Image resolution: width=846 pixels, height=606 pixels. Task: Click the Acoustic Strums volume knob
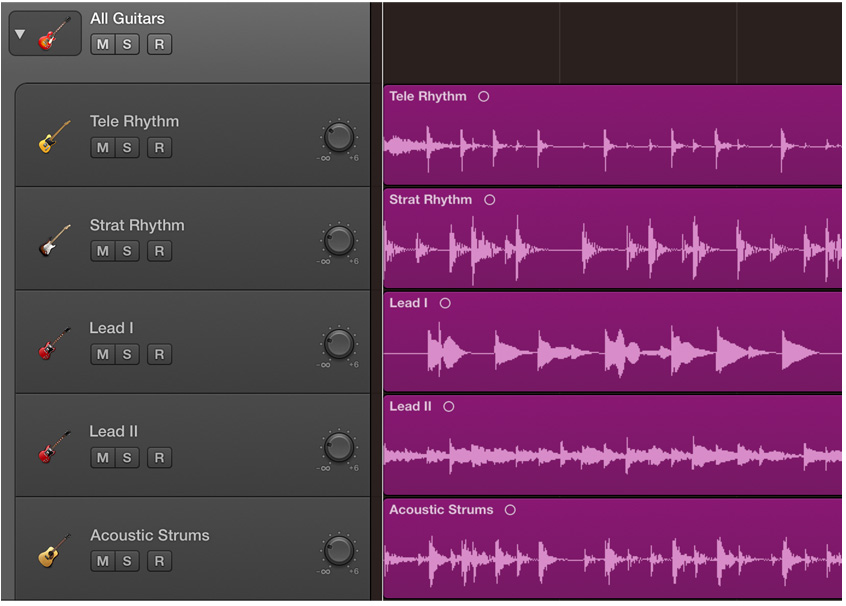tap(339, 550)
